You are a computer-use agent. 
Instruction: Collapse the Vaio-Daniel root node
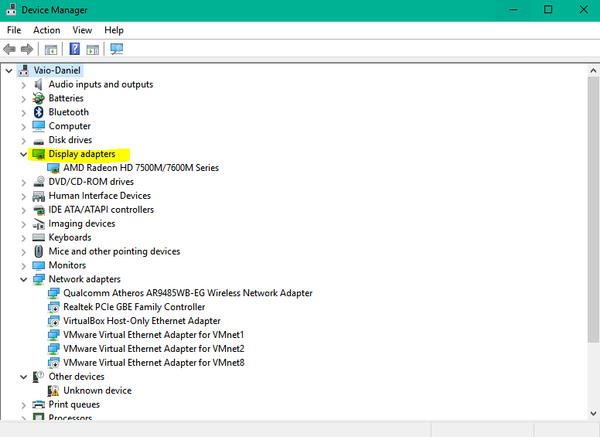point(10,71)
